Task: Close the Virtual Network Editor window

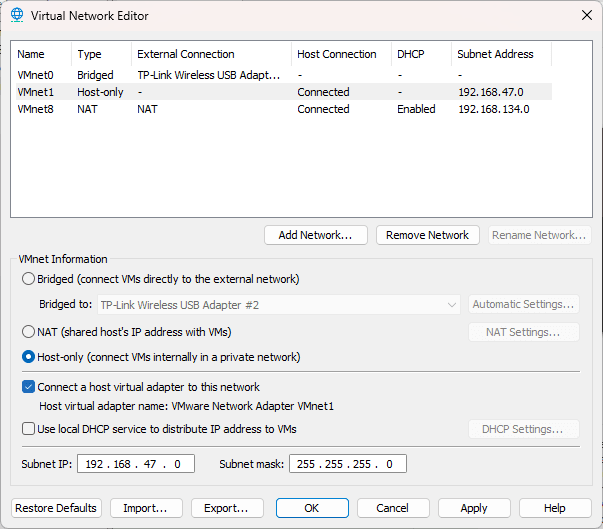Action: pyautogui.click(x=585, y=15)
